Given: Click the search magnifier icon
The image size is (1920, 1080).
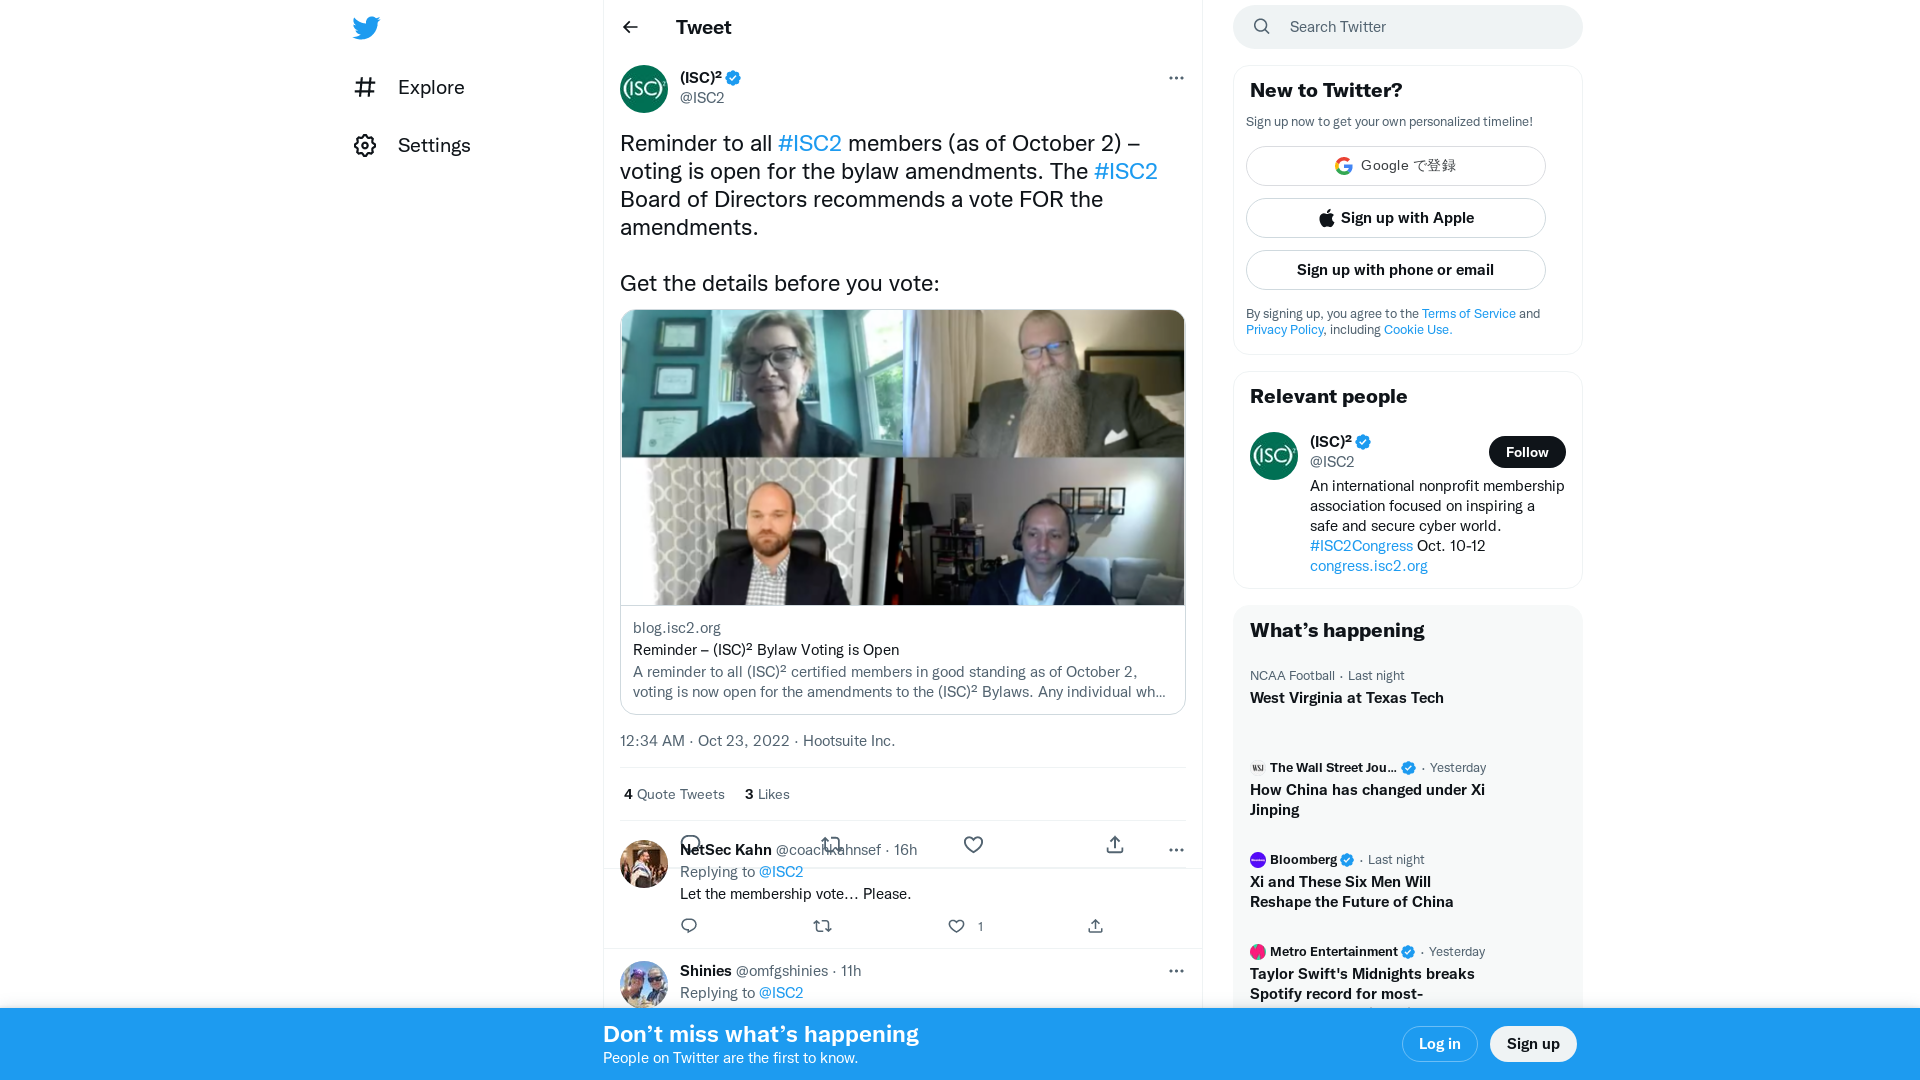Looking at the screenshot, I should 1261,26.
